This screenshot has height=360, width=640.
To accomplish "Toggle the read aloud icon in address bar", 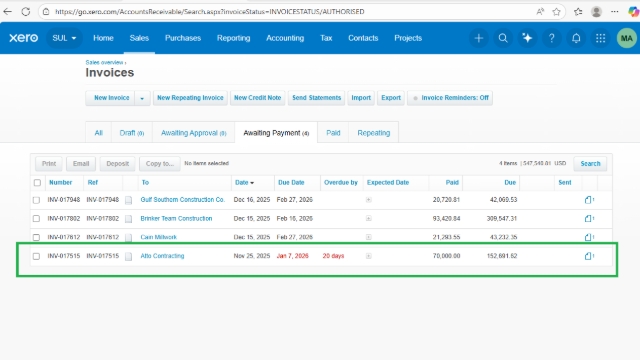I will tap(540, 11).
